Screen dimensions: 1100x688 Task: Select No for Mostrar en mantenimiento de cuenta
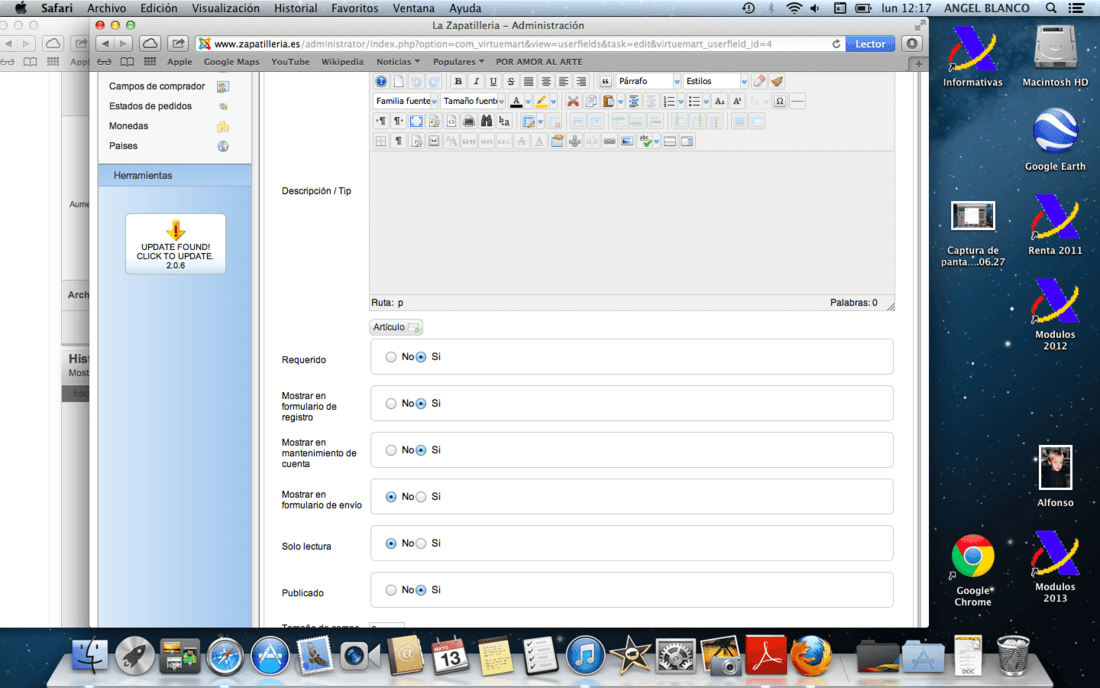coord(391,450)
